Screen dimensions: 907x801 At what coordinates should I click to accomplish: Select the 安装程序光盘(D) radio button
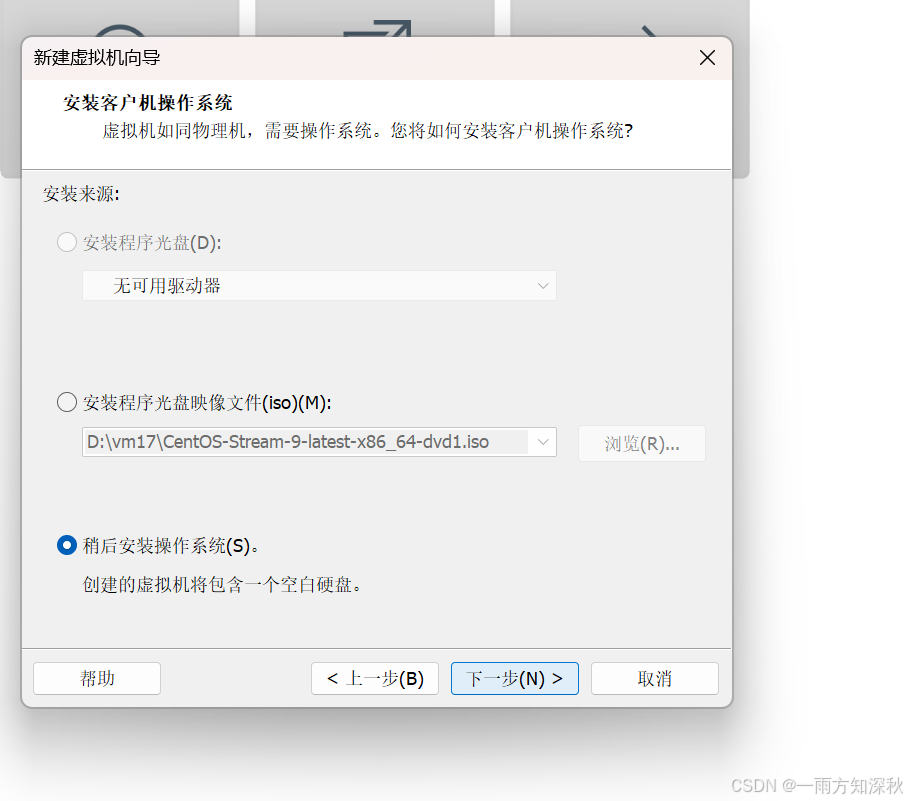point(67,242)
